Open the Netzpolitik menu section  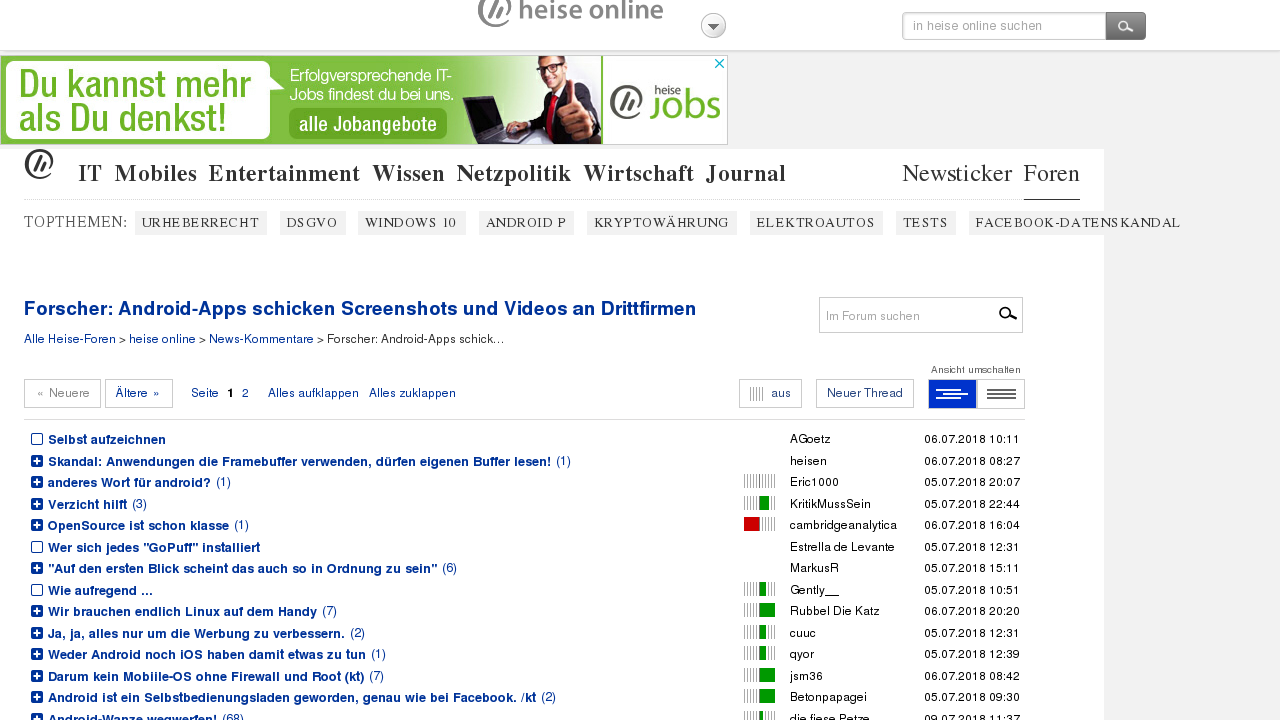click(x=514, y=174)
